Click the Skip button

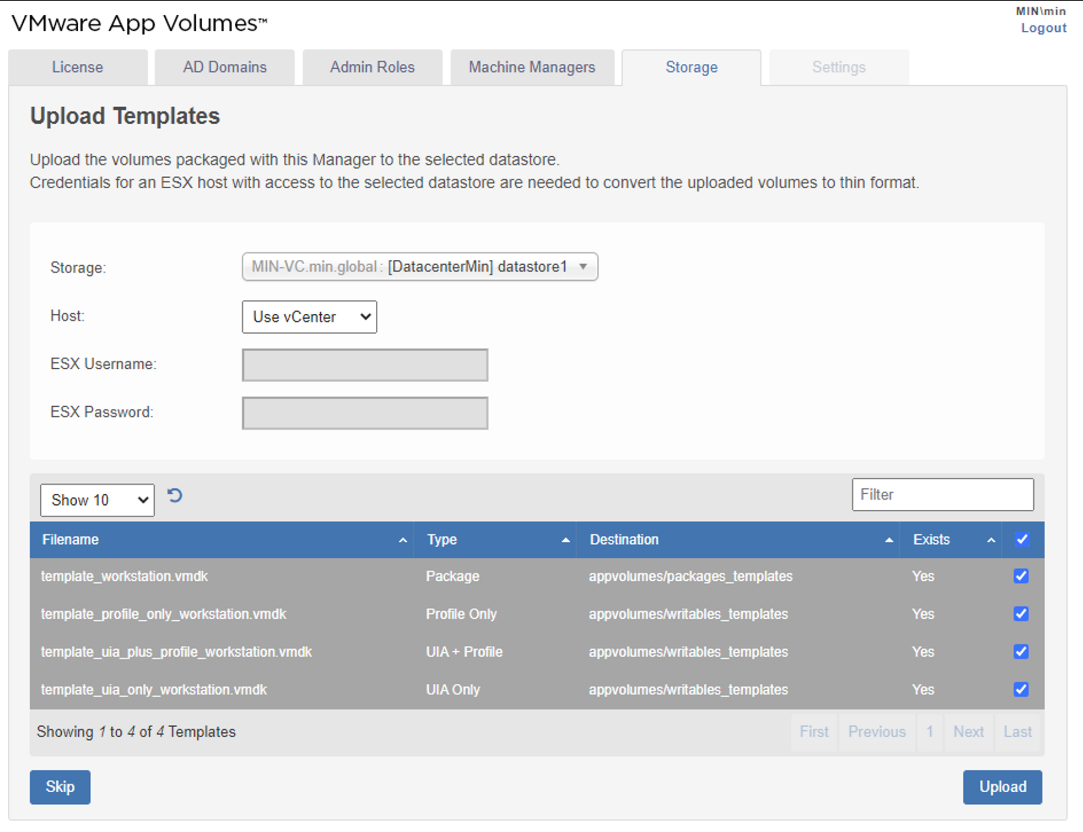click(60, 787)
